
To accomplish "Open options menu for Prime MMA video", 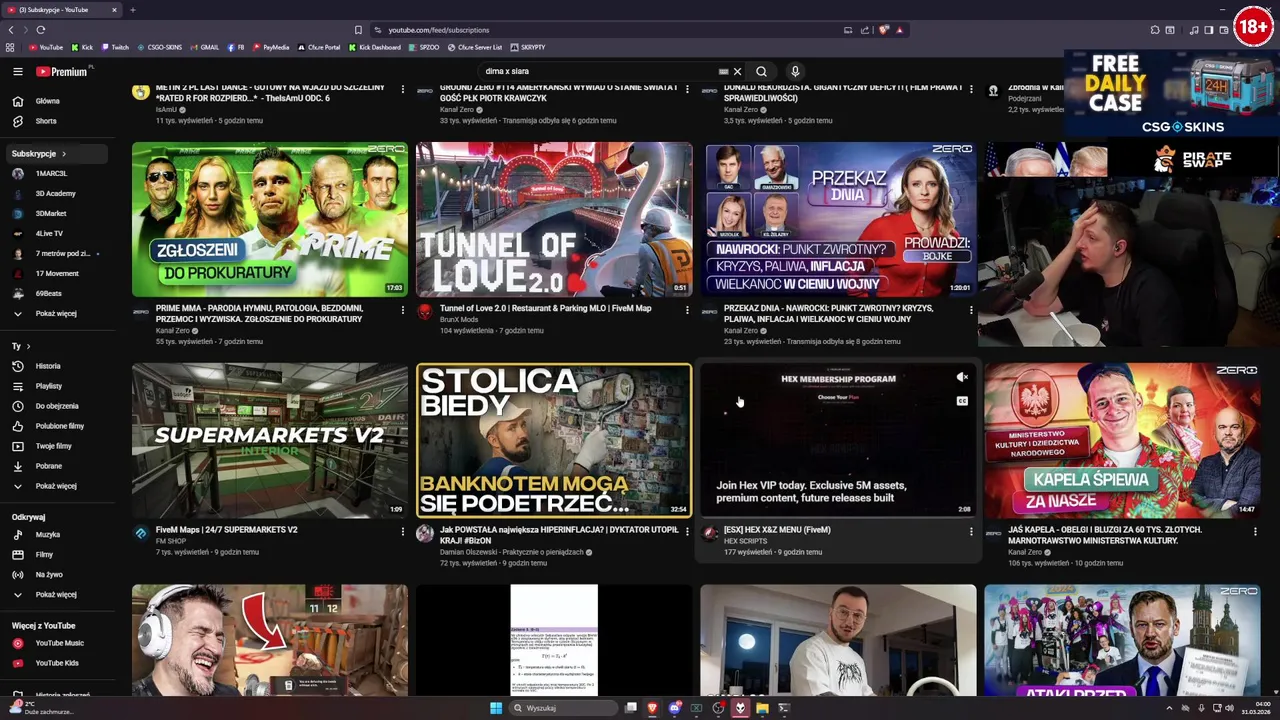I will [x=403, y=310].
